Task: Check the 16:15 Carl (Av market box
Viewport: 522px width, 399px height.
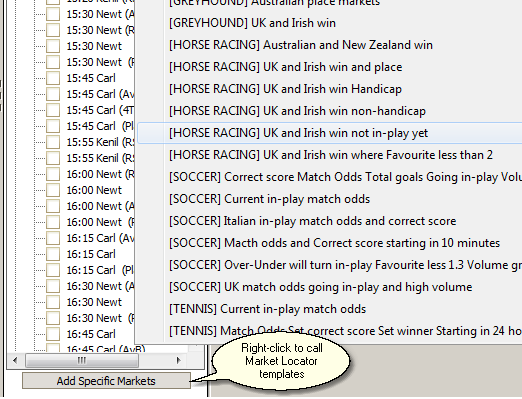Action: coord(53,238)
